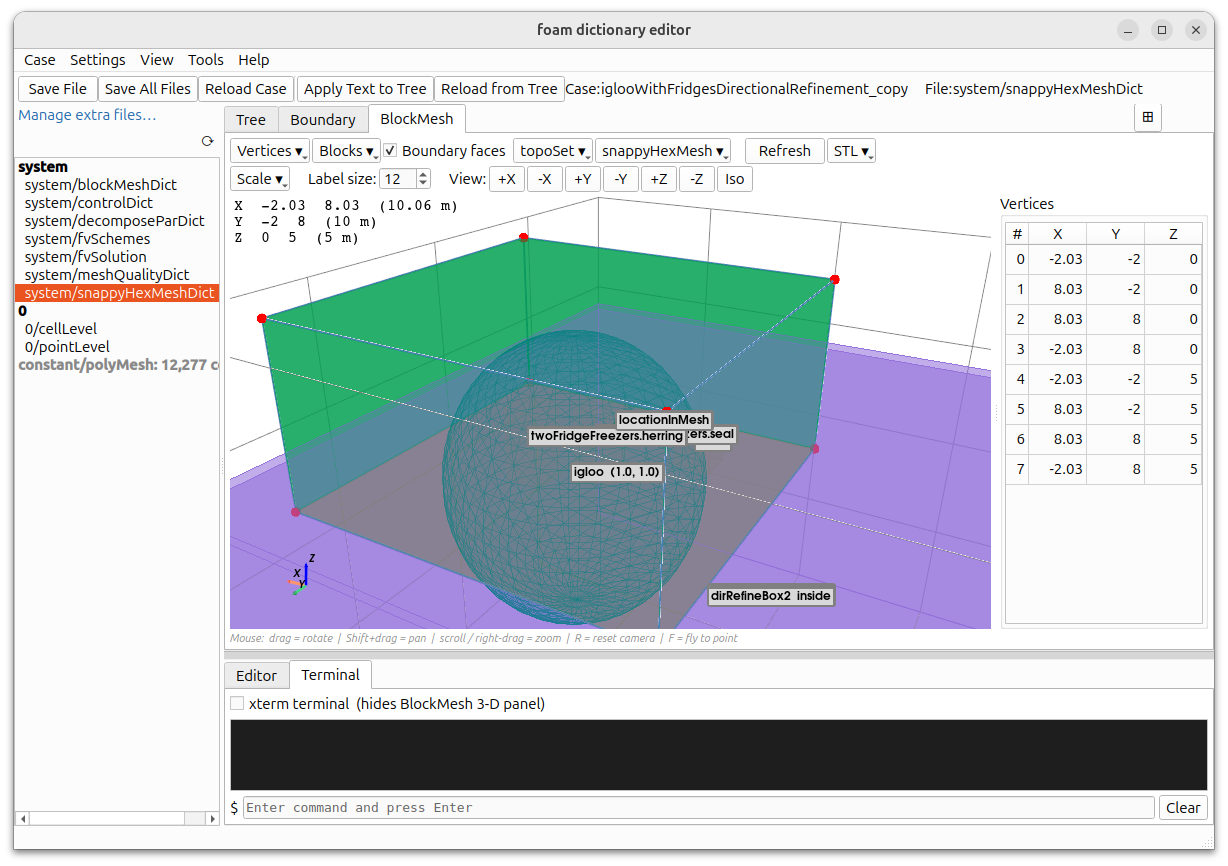Click the Label size value field

click(x=397, y=179)
